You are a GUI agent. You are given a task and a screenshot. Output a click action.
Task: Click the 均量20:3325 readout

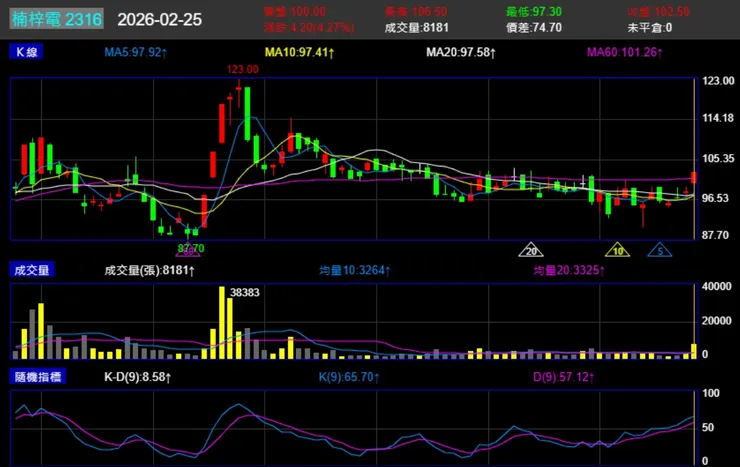coord(569,270)
